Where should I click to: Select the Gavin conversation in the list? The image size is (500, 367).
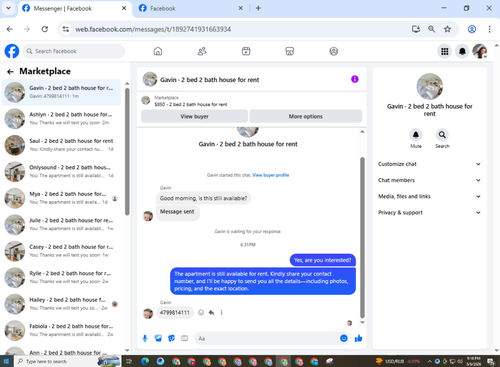62,92
